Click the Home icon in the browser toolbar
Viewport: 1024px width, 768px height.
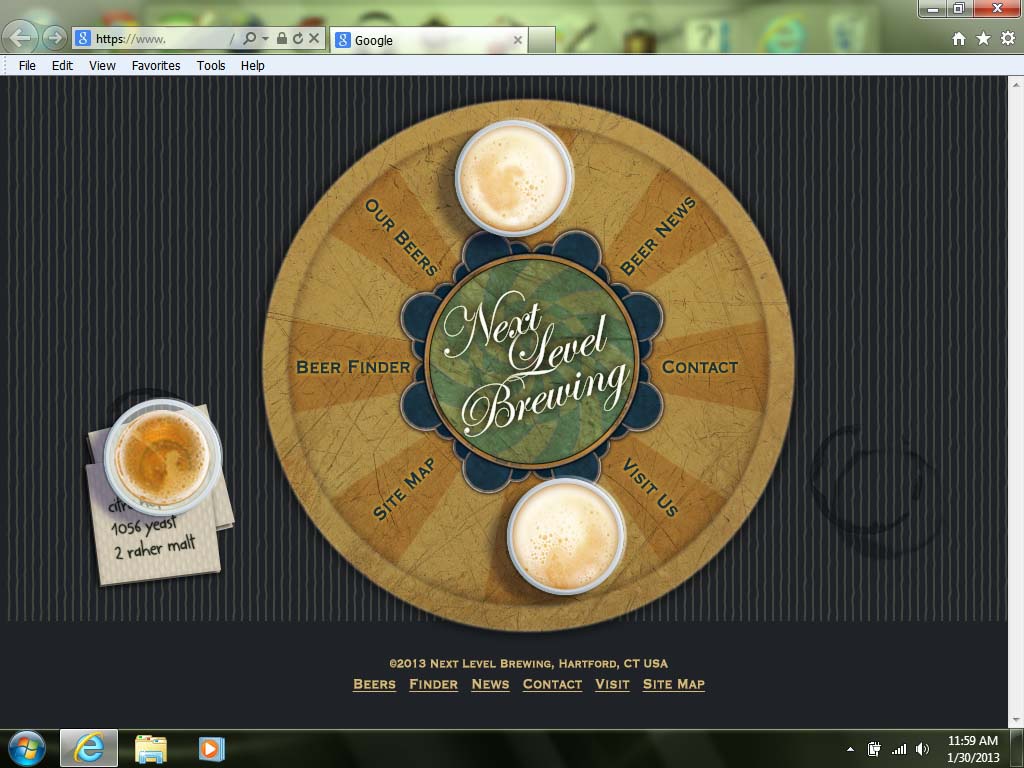[957, 37]
